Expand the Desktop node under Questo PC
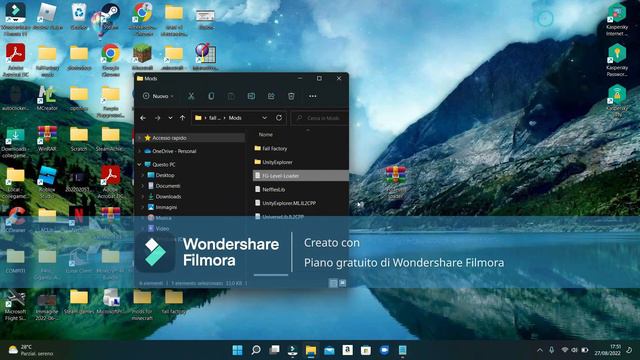The height and width of the screenshot is (360, 640). click(x=143, y=175)
